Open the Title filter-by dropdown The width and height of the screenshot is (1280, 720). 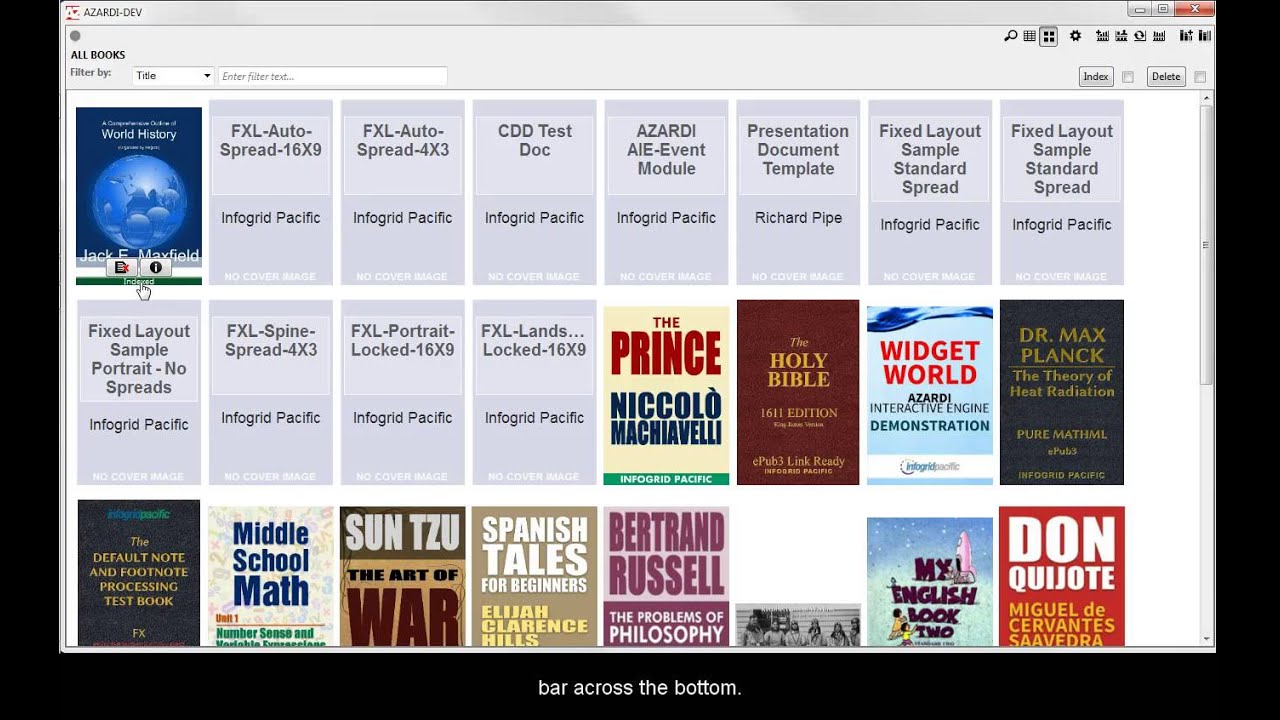click(x=173, y=76)
